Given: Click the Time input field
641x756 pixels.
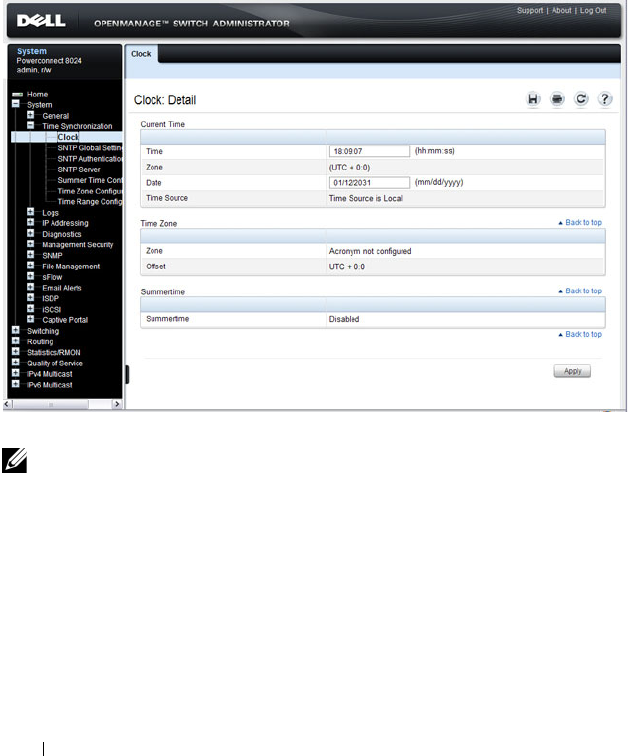Looking at the screenshot, I should click(x=369, y=151).
